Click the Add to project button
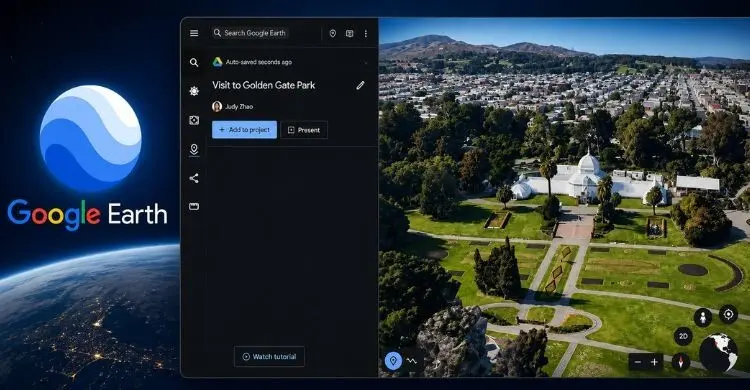This screenshot has height=390, width=750. coord(244,130)
